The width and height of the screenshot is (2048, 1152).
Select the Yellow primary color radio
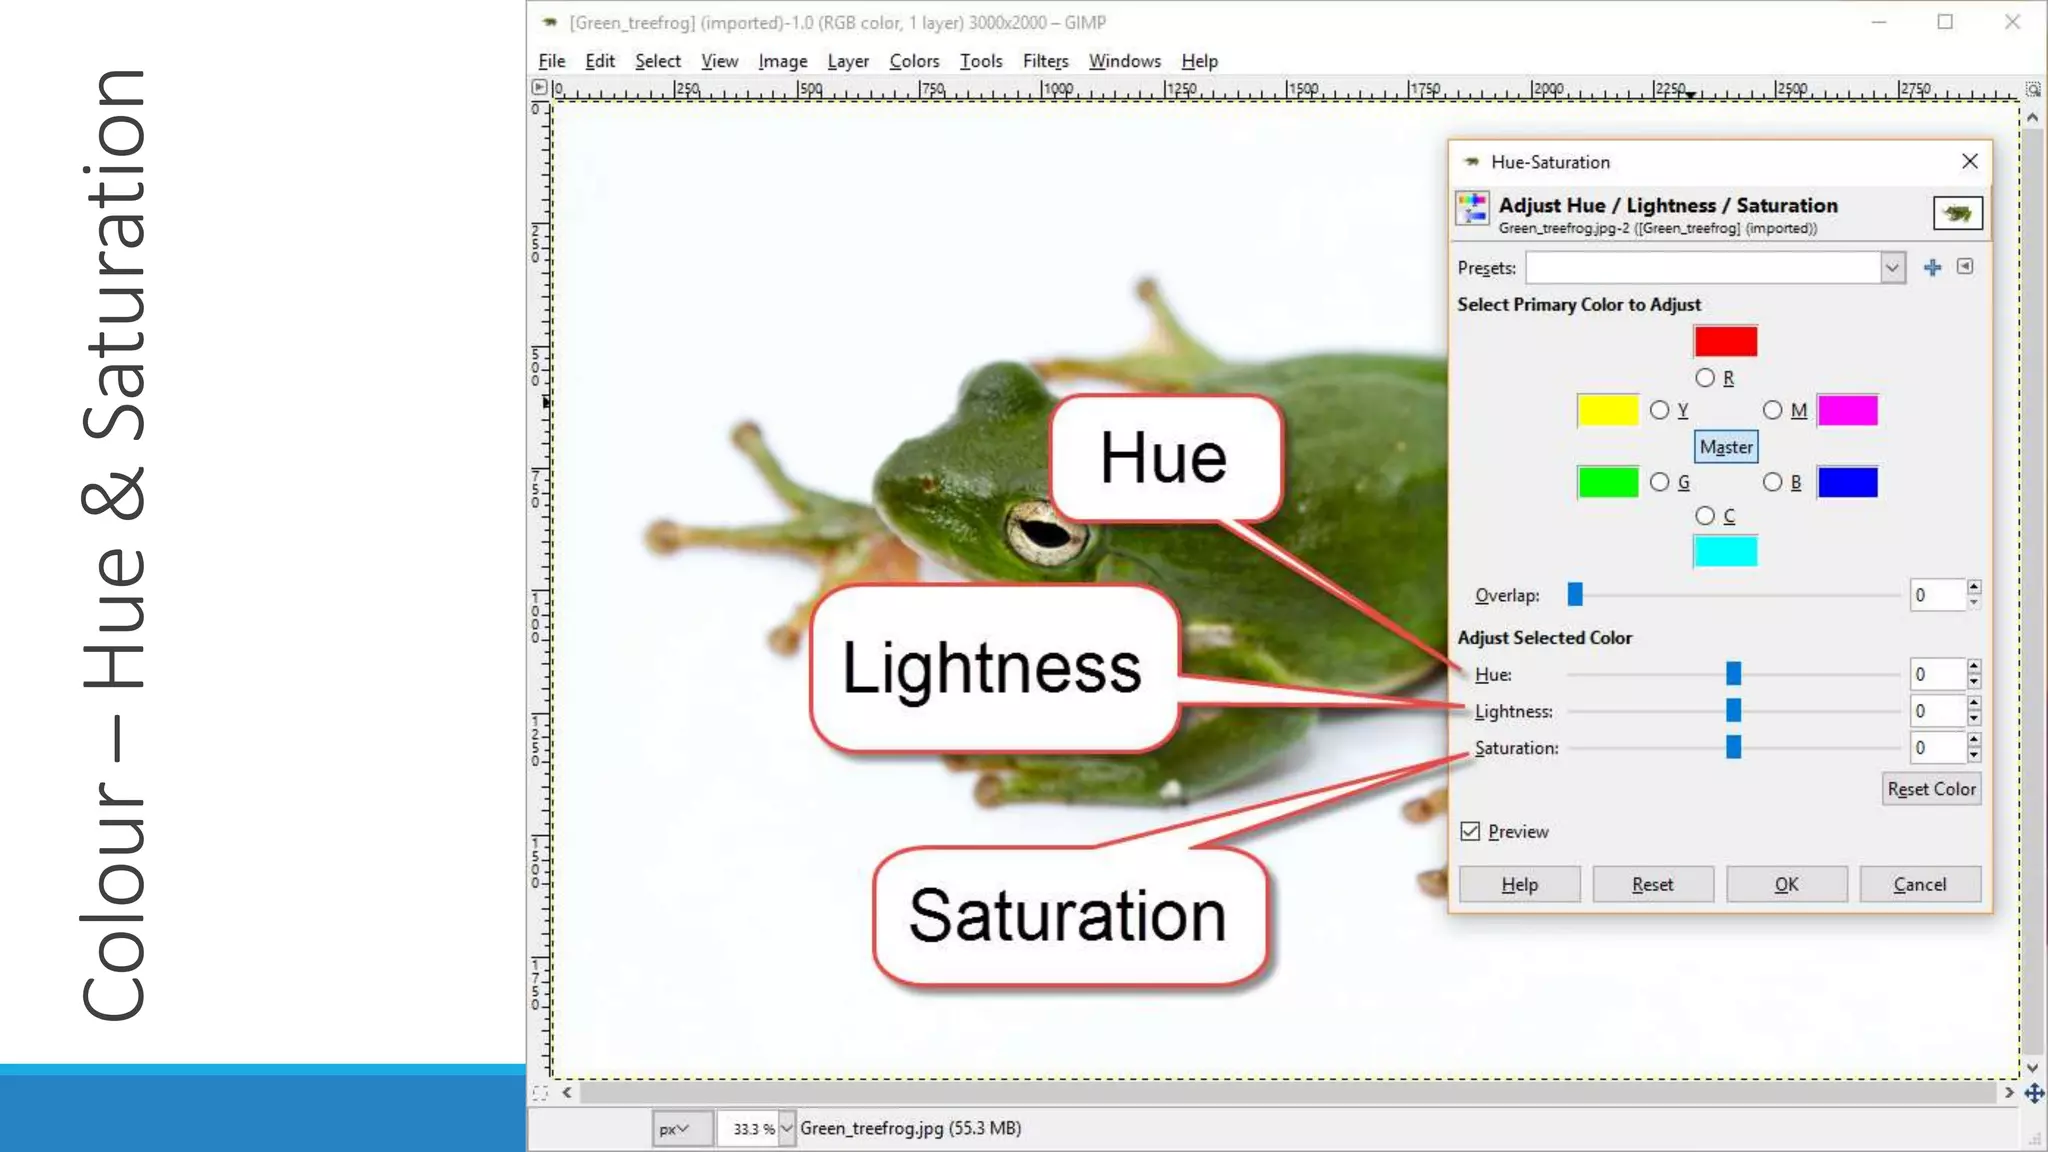coord(1659,410)
